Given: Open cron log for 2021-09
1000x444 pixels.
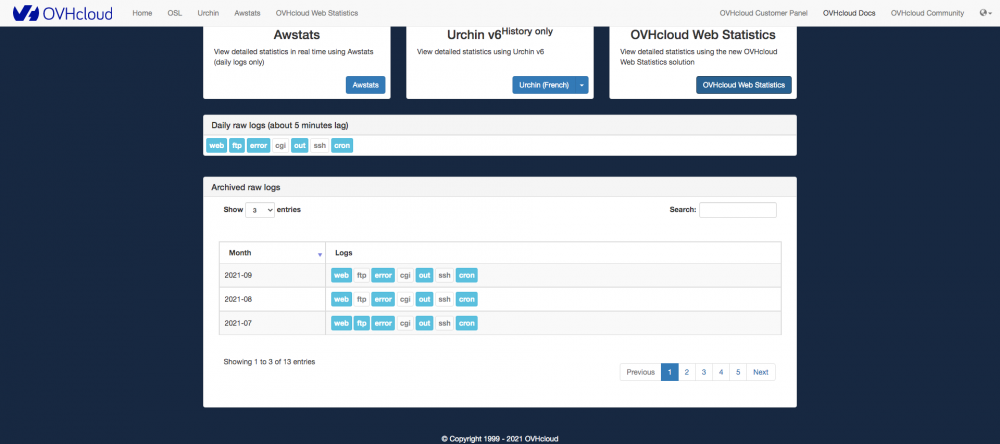Looking at the screenshot, I should click(x=467, y=276).
